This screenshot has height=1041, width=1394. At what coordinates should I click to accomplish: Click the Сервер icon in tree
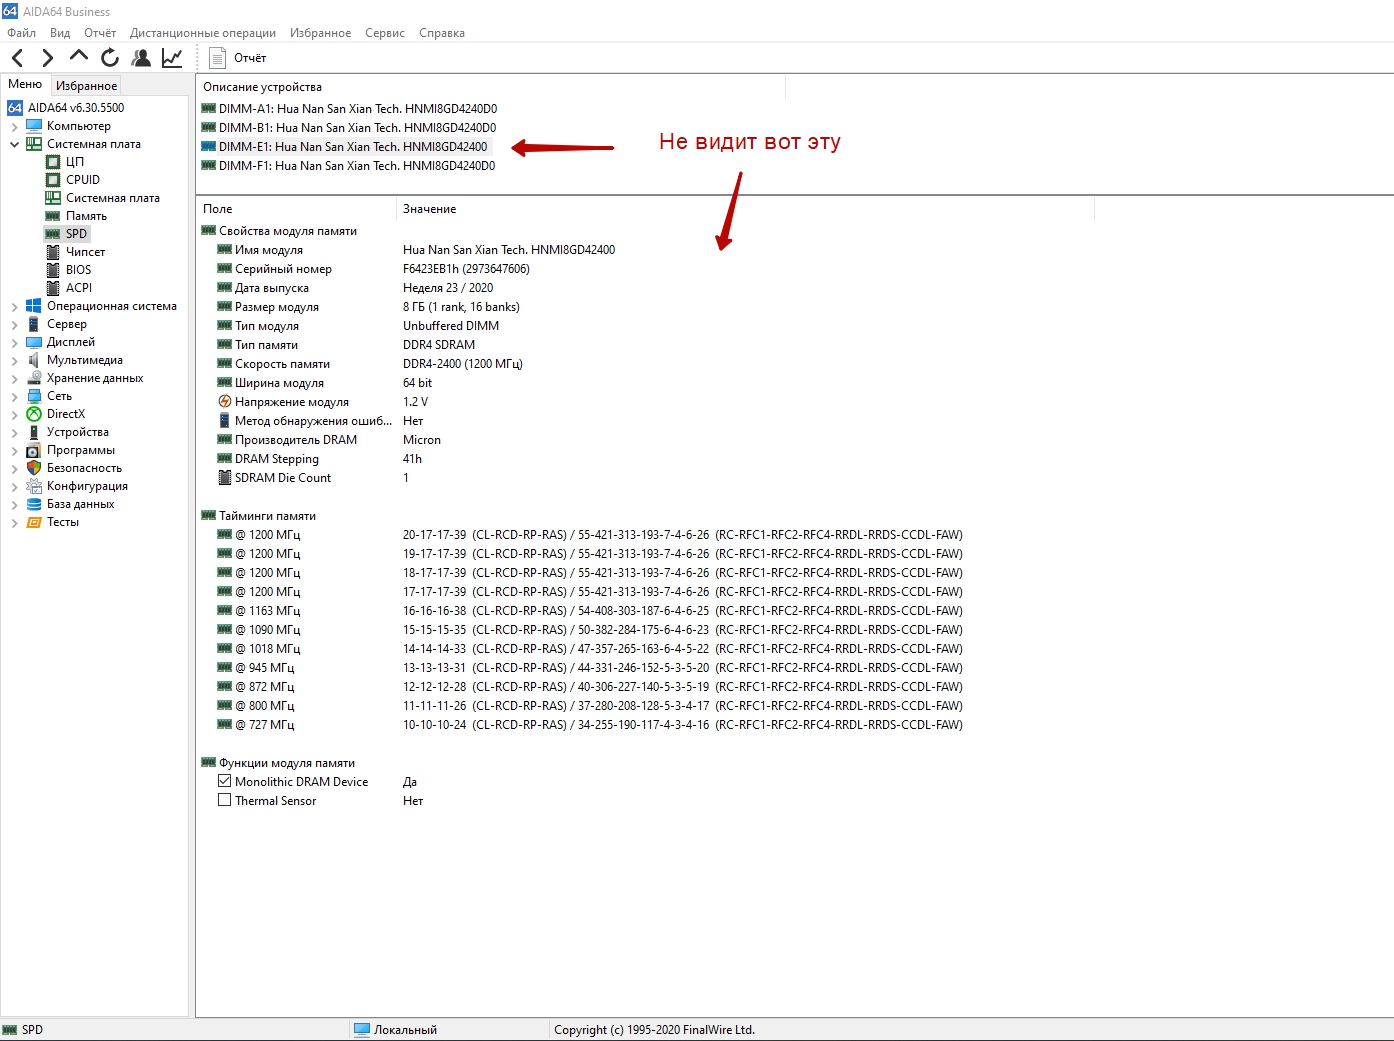34,324
